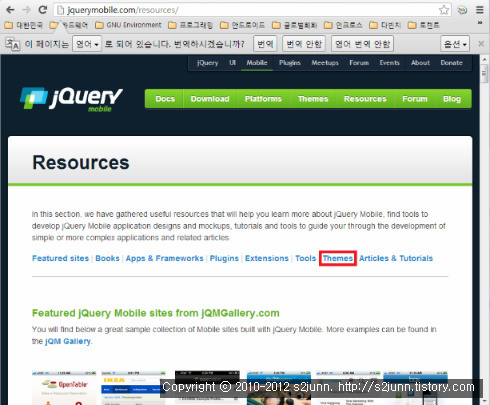Open the 글로벌회화 bookmark folder
The width and height of the screenshot is (490, 405).
click(x=295, y=25)
